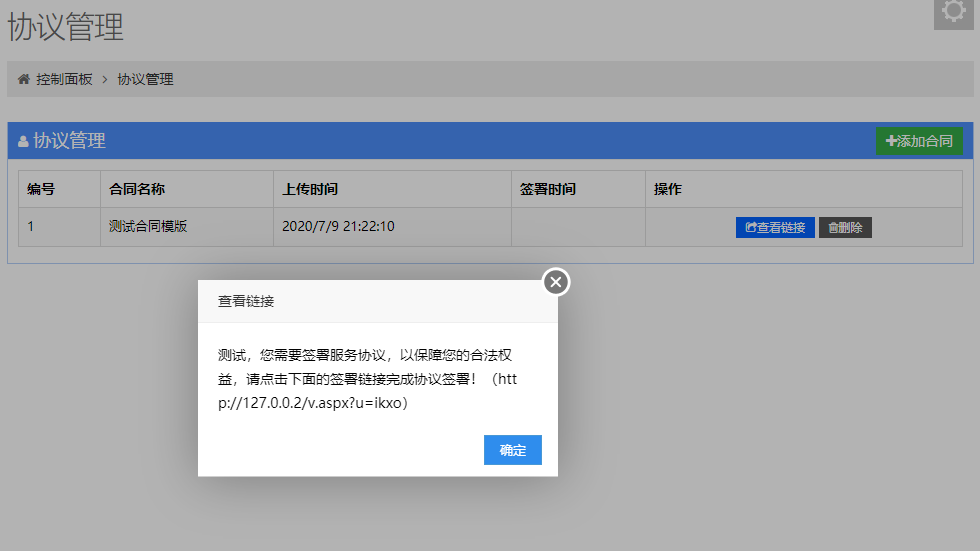Click 查看链接 for 测试合同模版
This screenshot has height=551, width=980.
(x=775, y=227)
